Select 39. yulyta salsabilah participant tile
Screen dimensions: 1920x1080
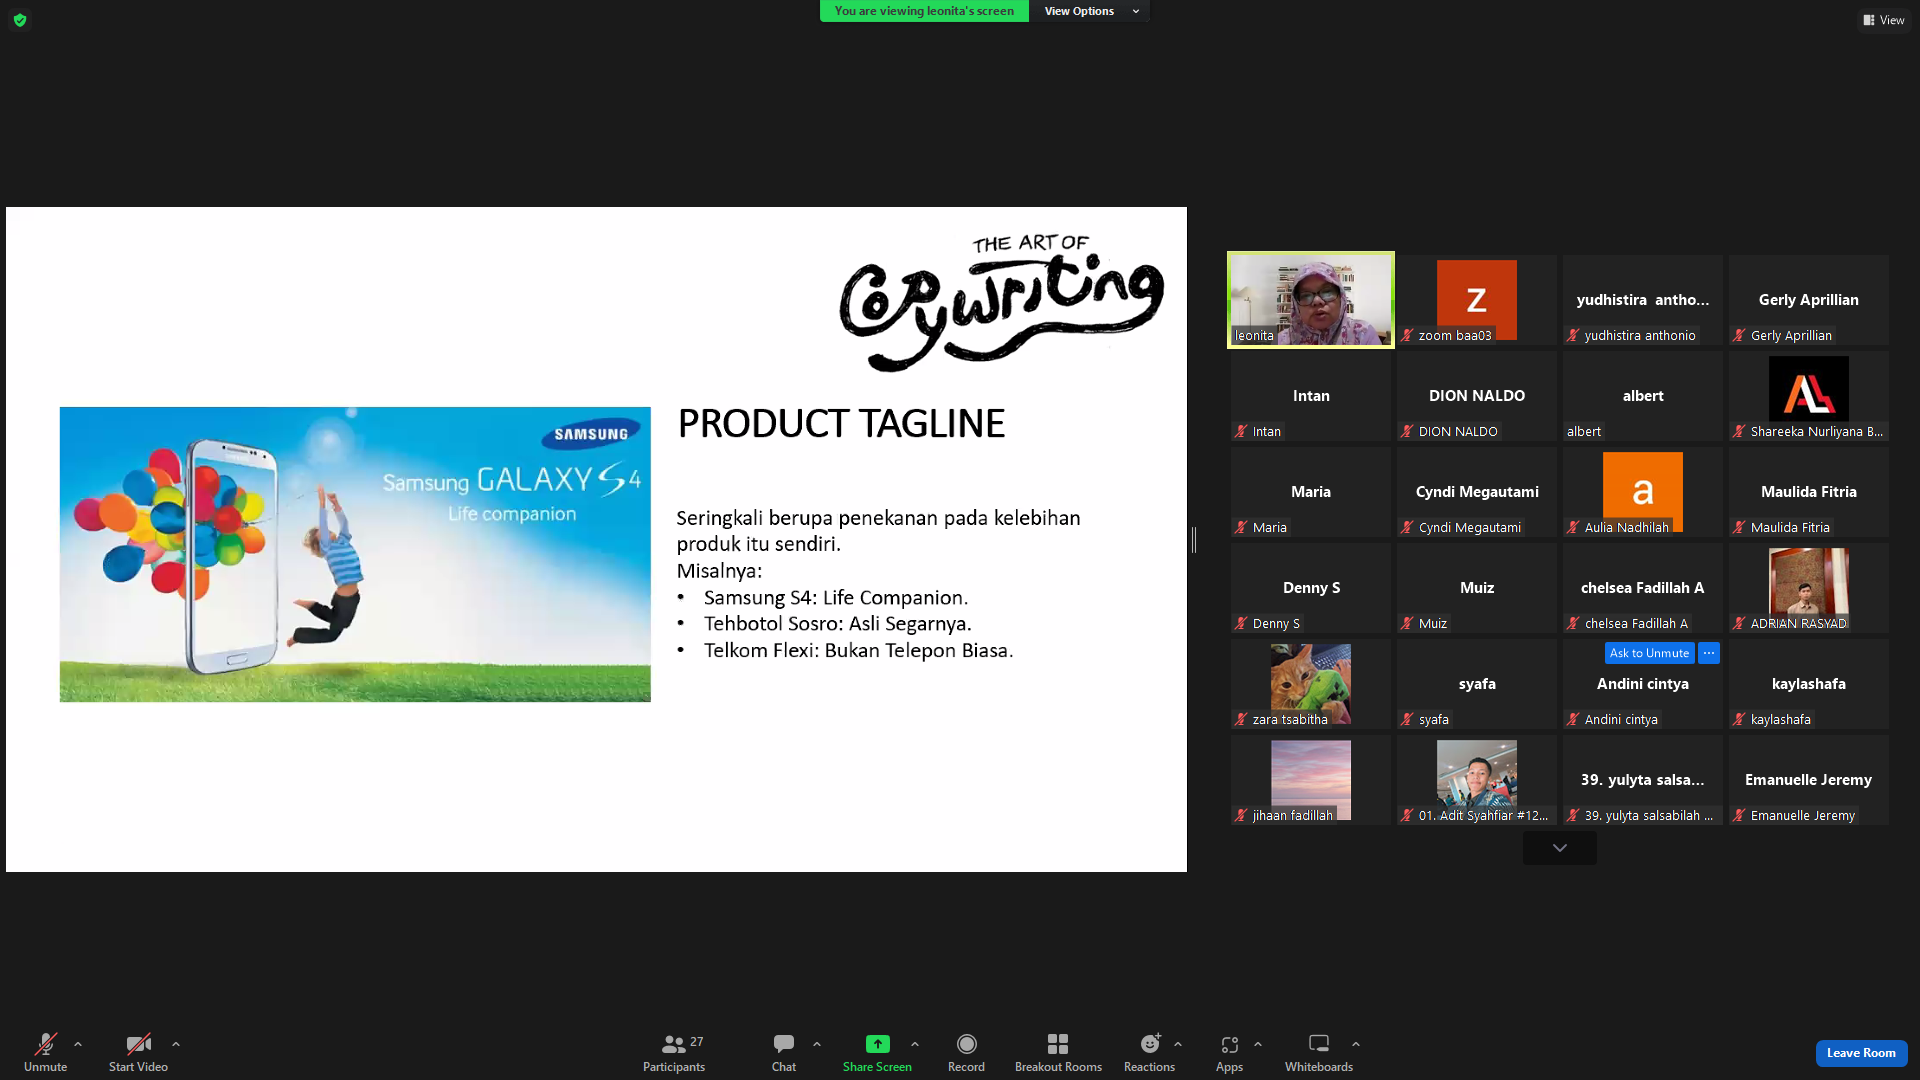pos(1643,780)
